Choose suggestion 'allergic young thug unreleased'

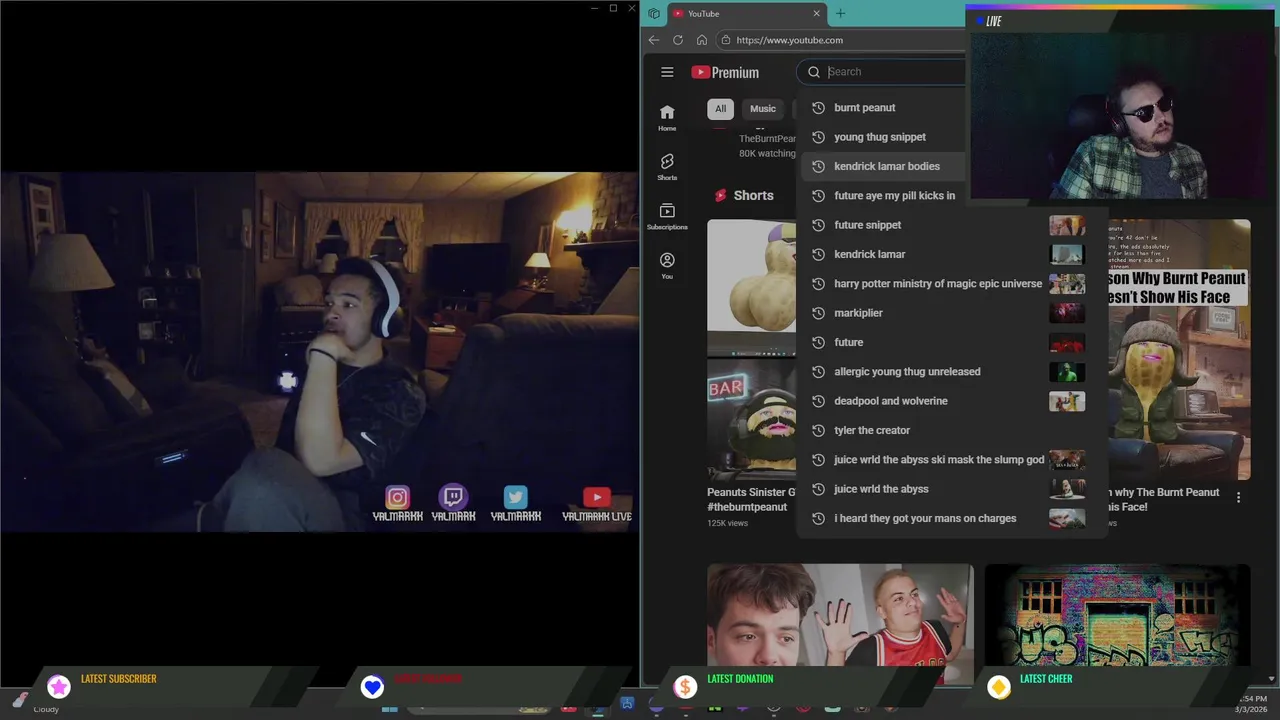pyautogui.click(x=907, y=372)
